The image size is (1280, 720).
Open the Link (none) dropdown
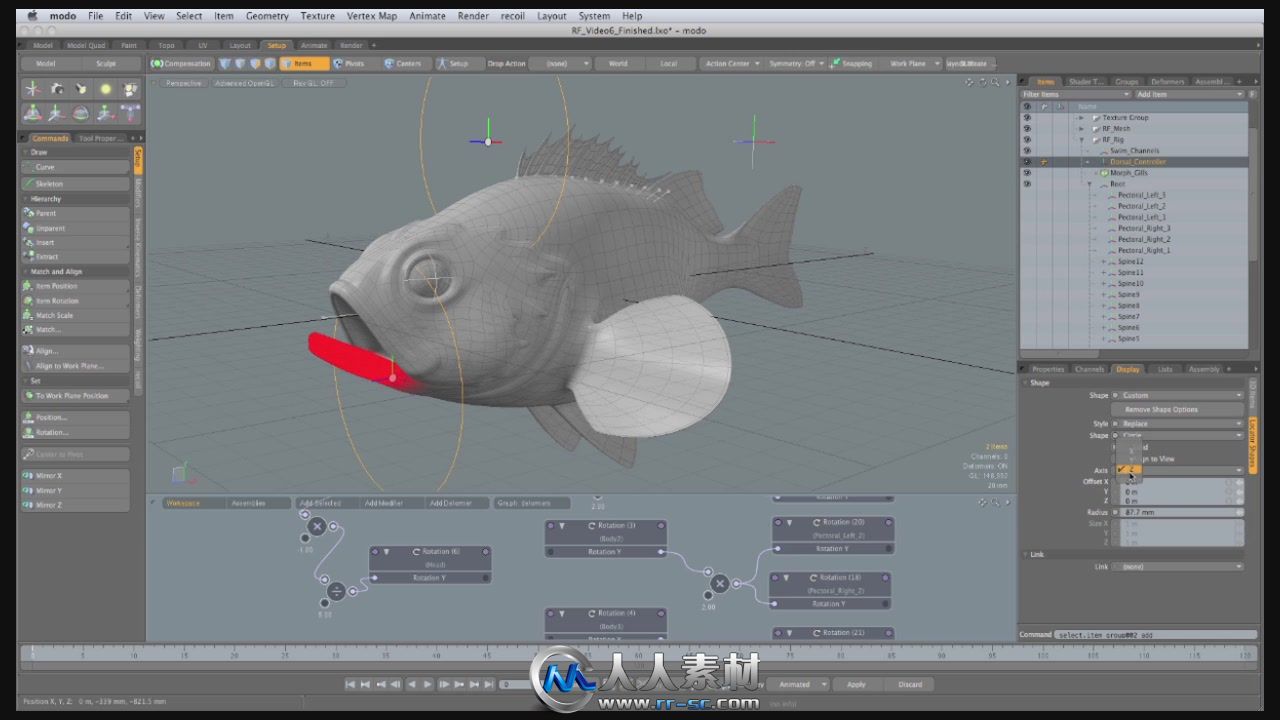coord(1178,566)
